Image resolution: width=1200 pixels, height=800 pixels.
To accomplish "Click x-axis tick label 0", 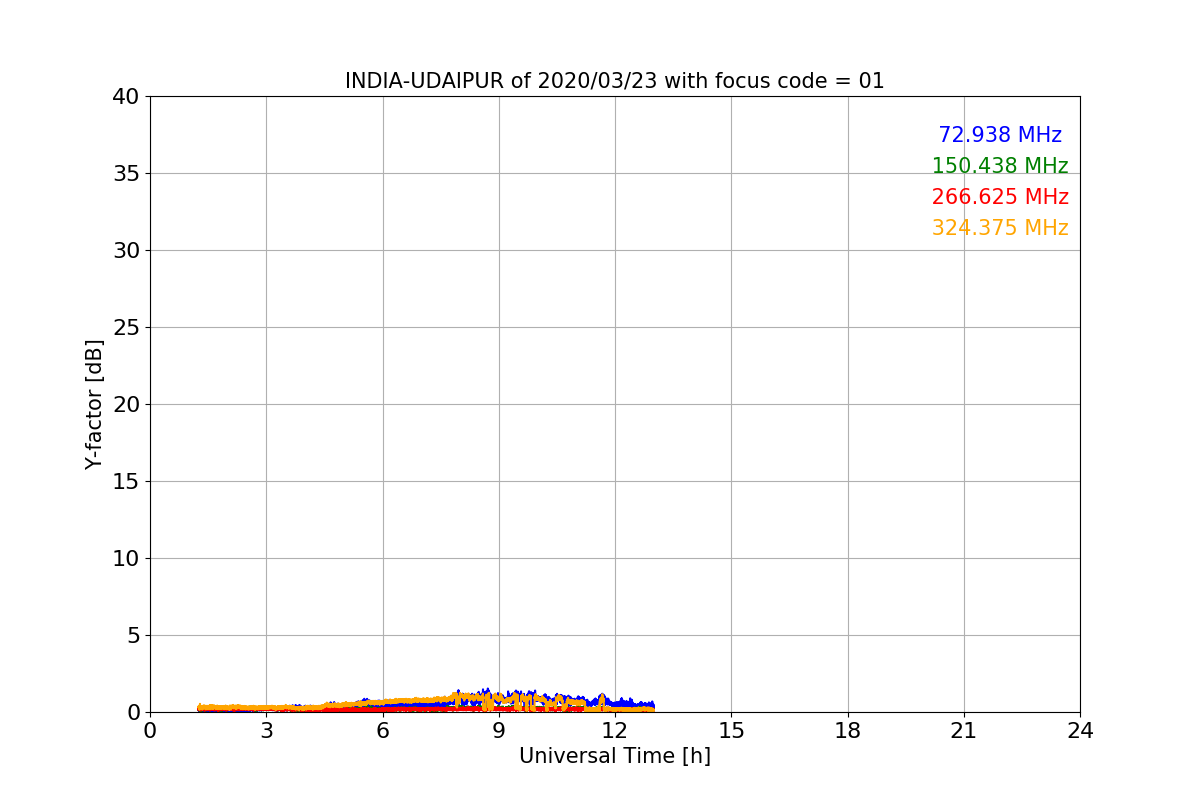I will tap(150, 731).
